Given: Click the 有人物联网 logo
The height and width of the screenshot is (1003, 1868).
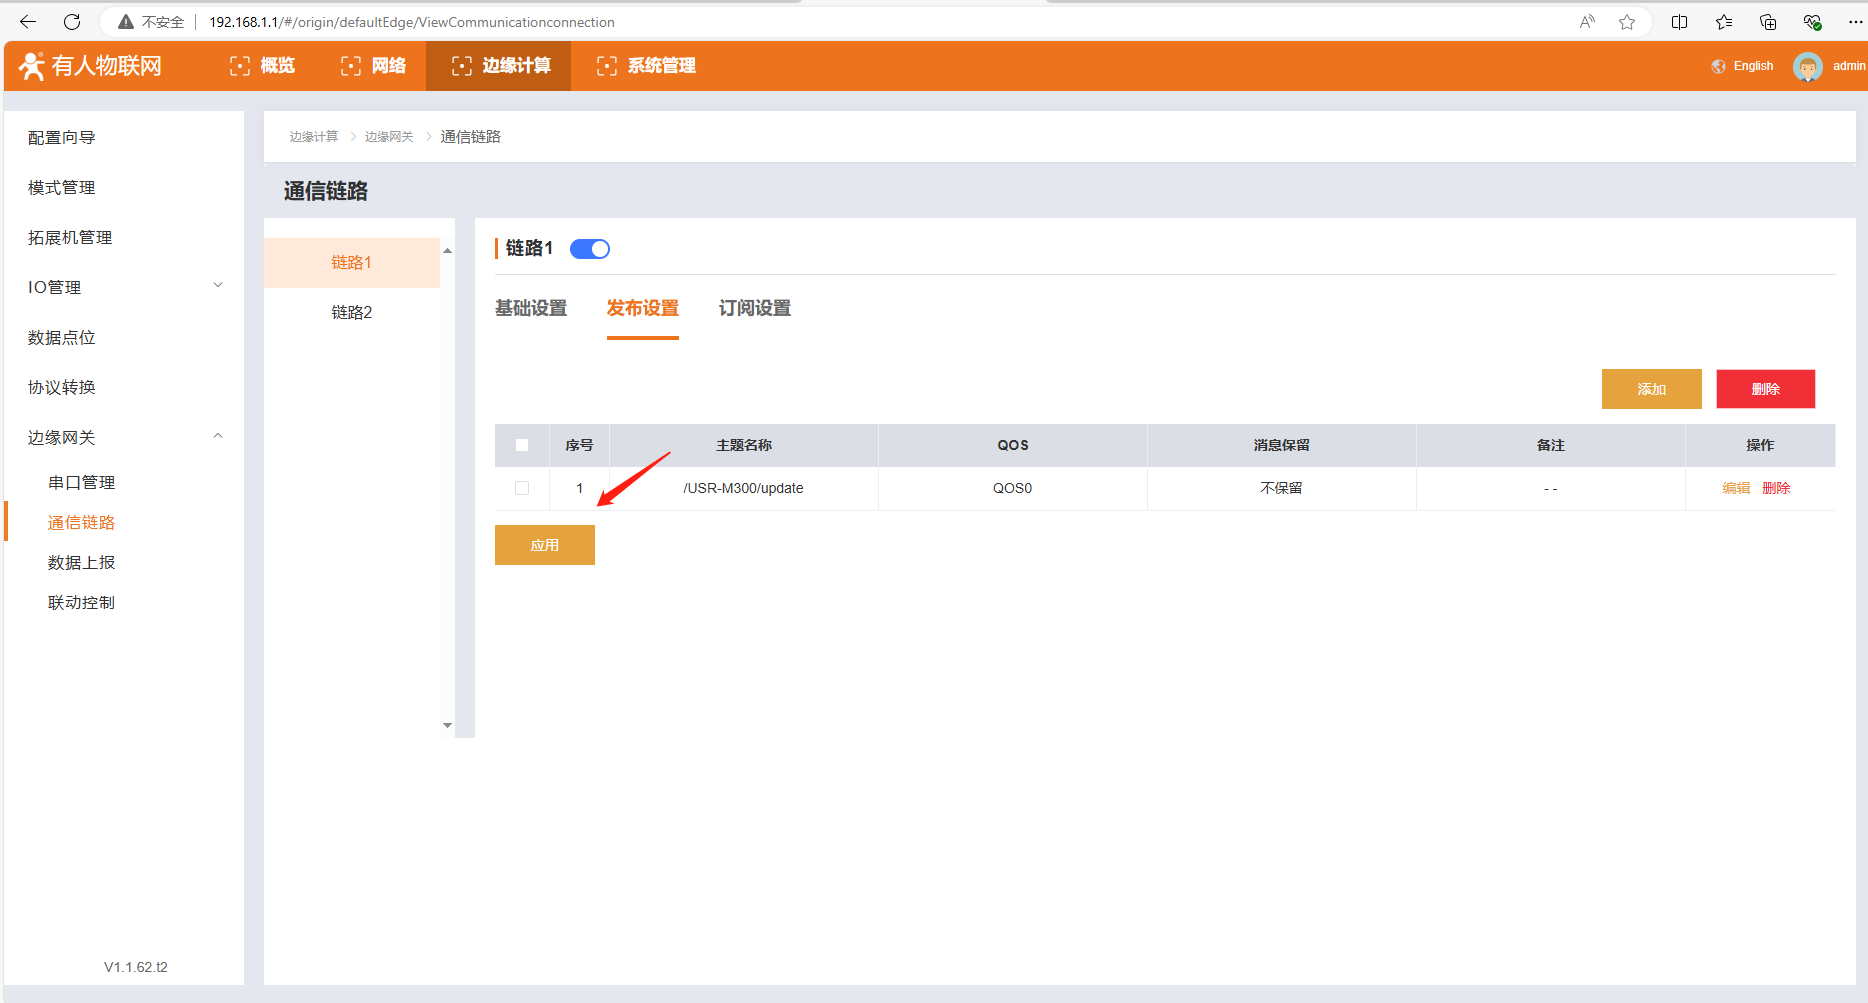Looking at the screenshot, I should (x=91, y=66).
